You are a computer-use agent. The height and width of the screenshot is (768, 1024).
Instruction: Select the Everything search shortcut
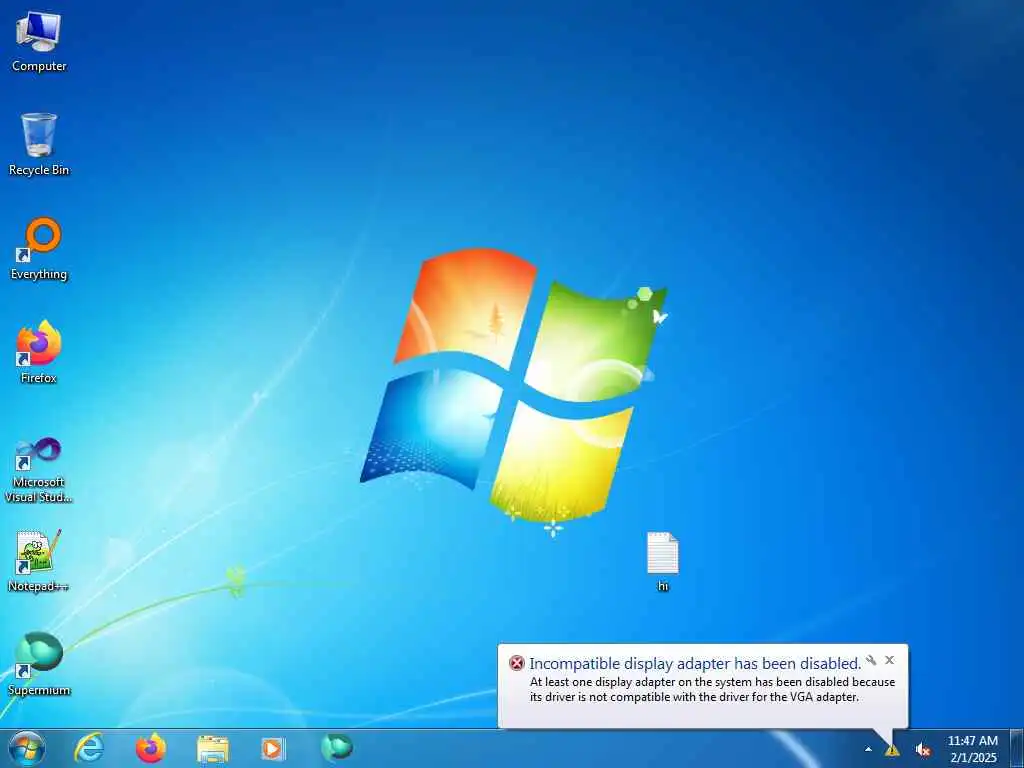[39, 249]
